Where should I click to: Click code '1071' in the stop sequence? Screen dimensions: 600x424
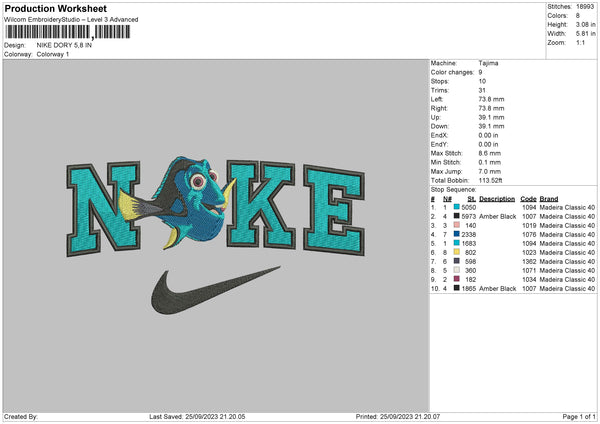tap(529, 271)
